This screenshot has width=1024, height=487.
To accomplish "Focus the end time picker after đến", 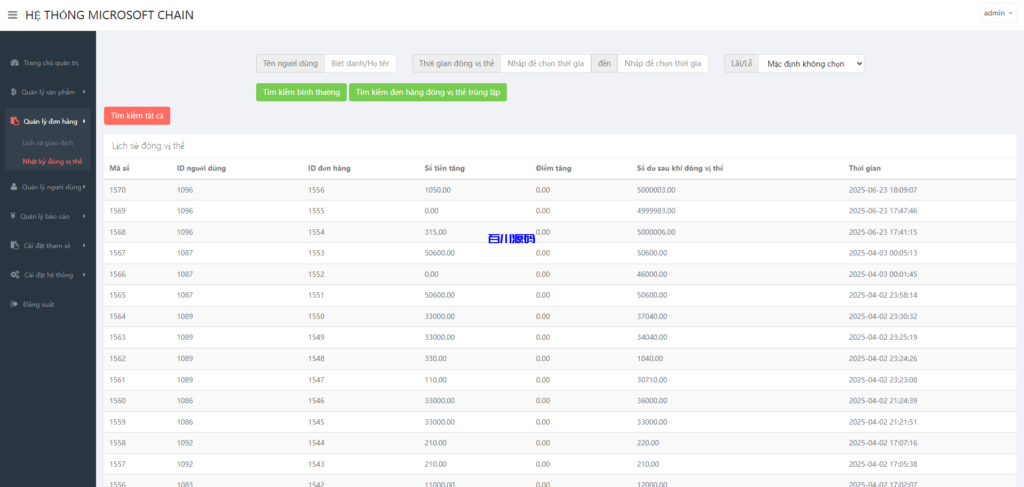I will pos(662,63).
